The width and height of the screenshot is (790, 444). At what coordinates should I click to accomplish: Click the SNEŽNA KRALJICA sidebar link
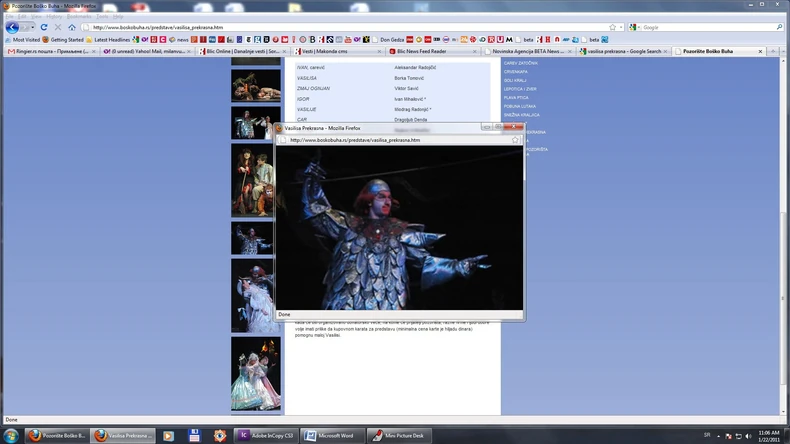(522, 114)
